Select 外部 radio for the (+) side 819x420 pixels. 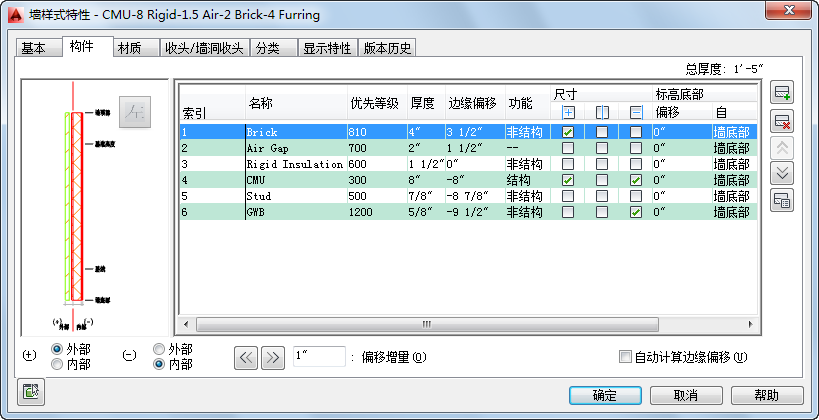pos(57,349)
